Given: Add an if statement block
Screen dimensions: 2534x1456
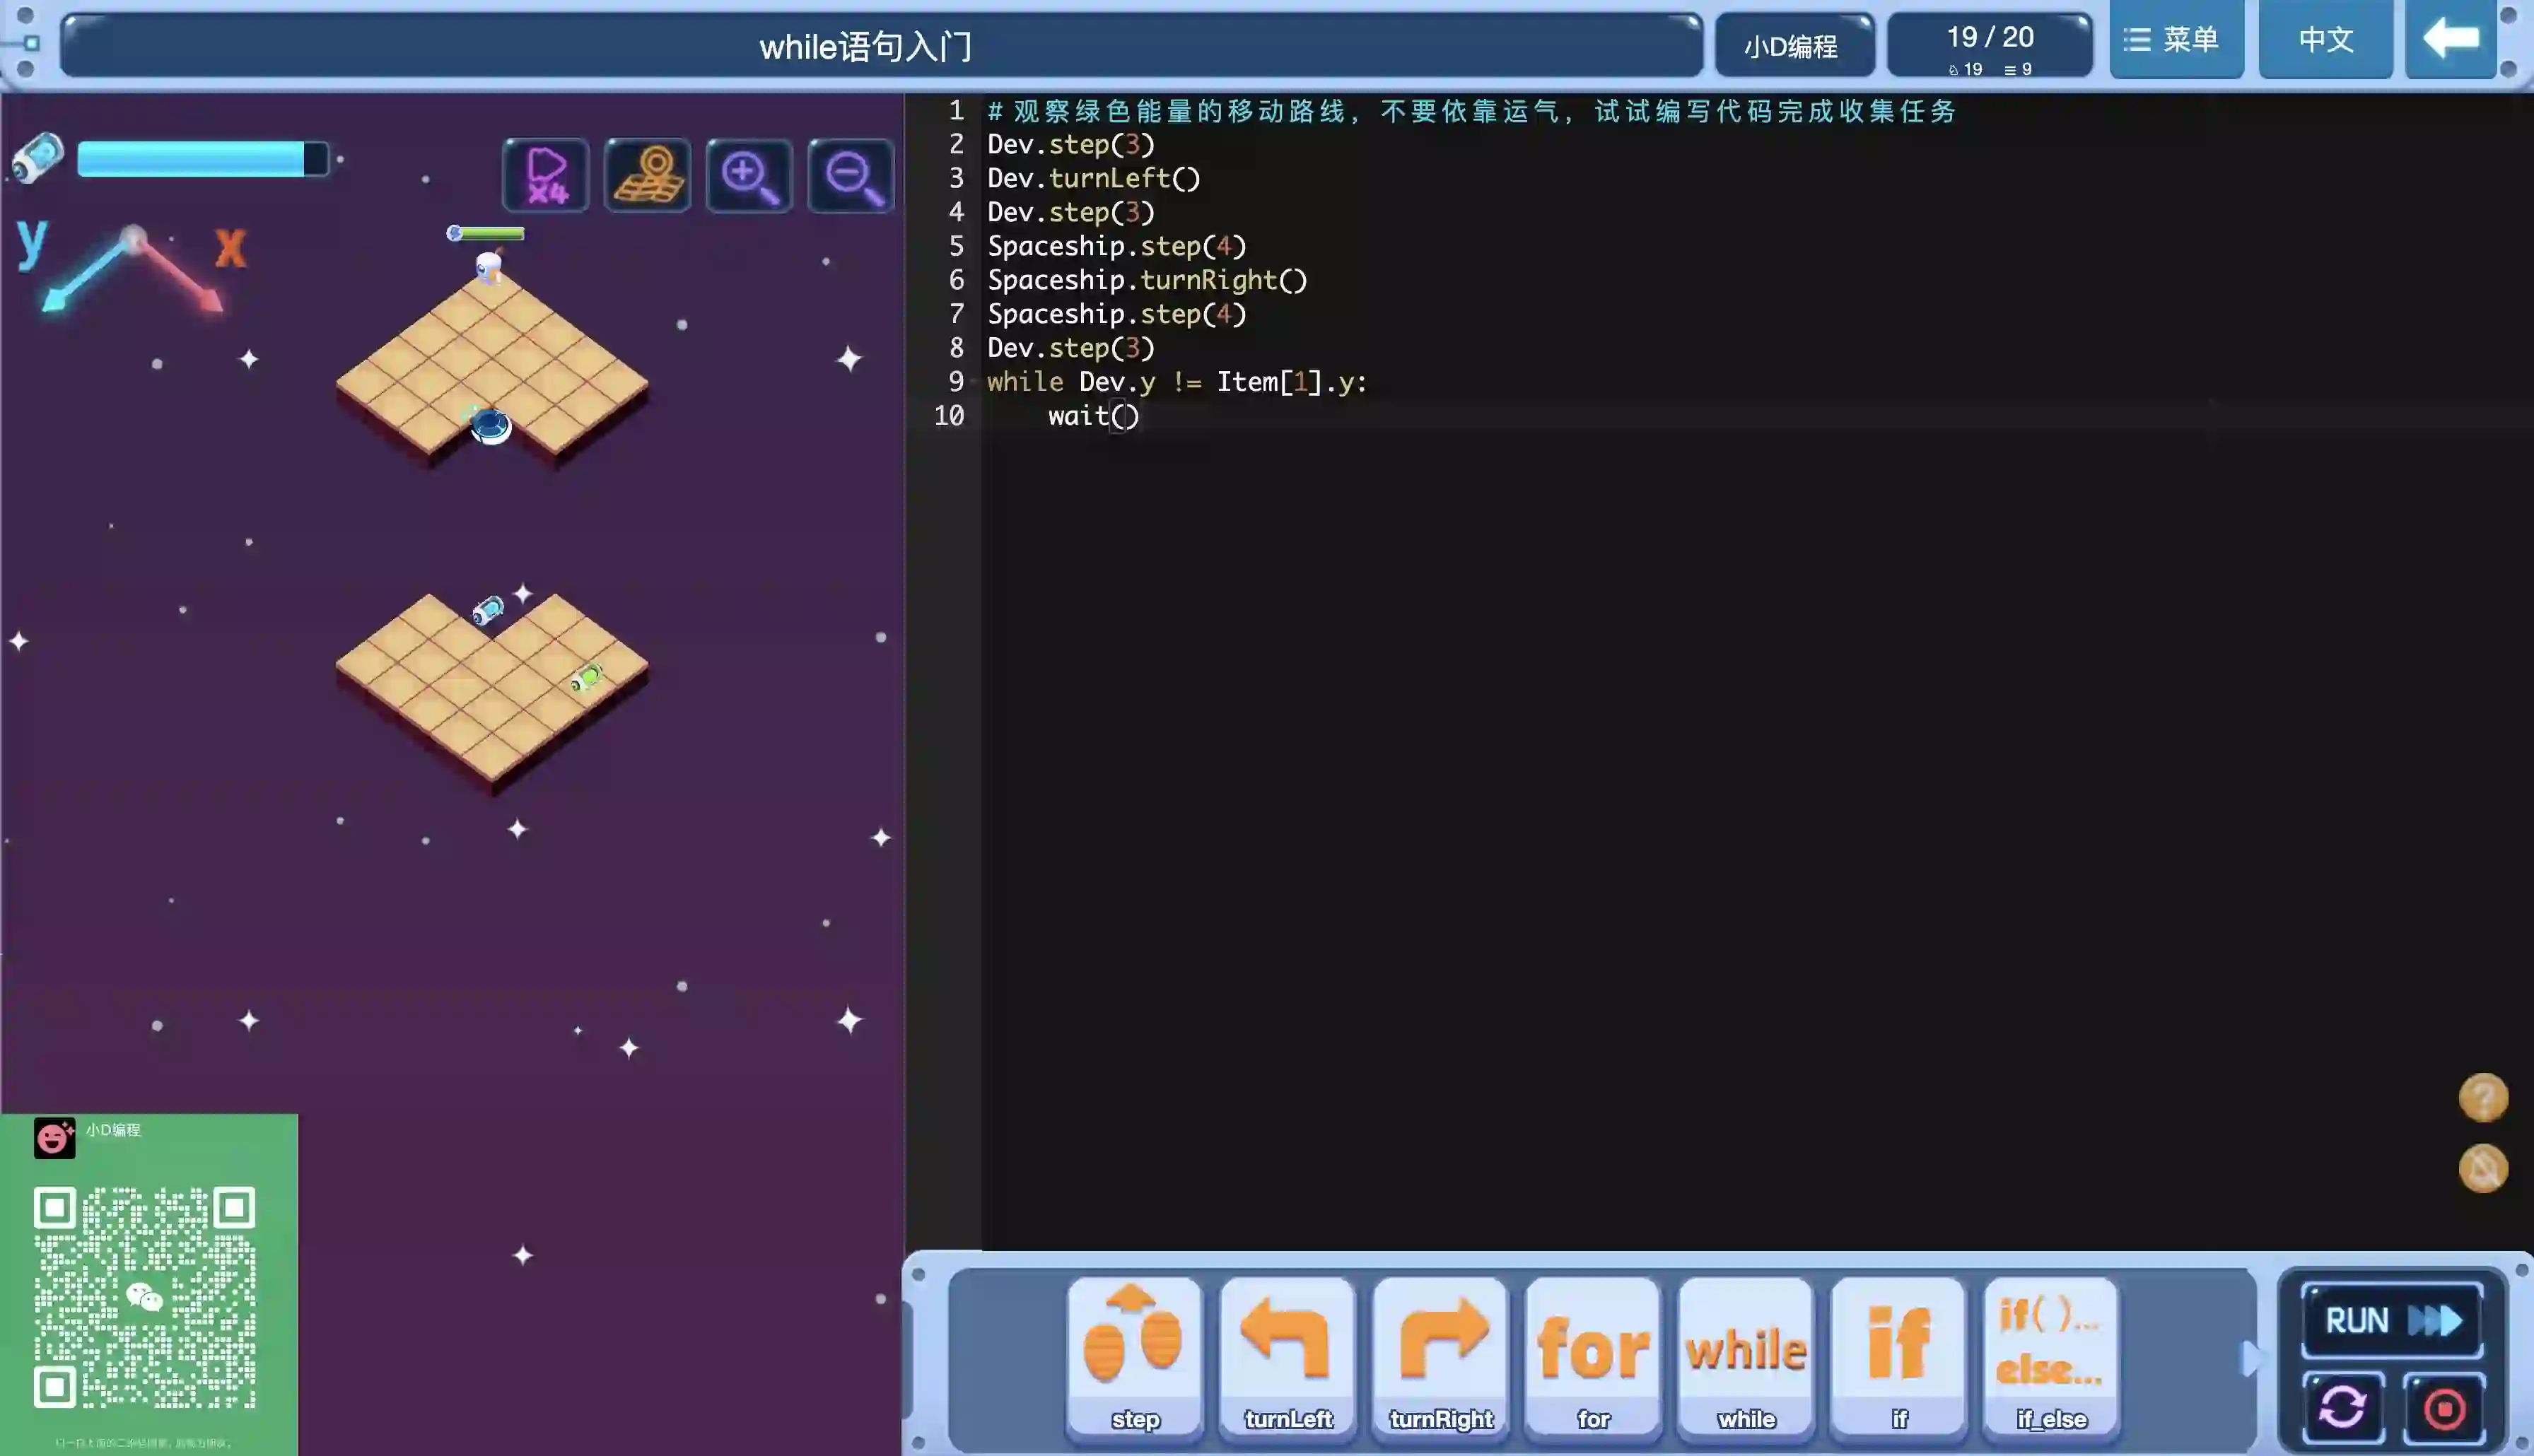Looking at the screenshot, I should 1898,1356.
